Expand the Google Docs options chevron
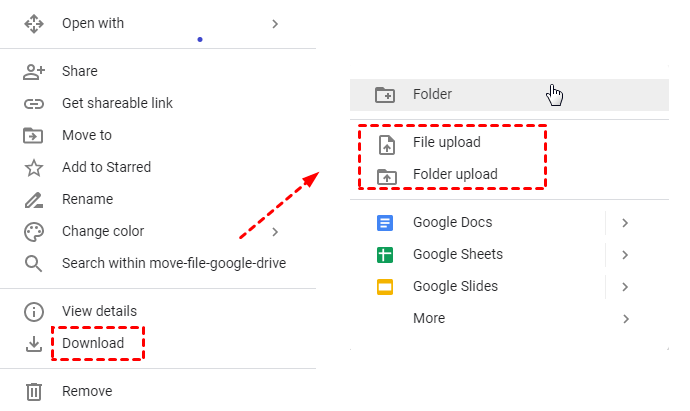Viewport: 690px width, 411px height. (x=625, y=223)
